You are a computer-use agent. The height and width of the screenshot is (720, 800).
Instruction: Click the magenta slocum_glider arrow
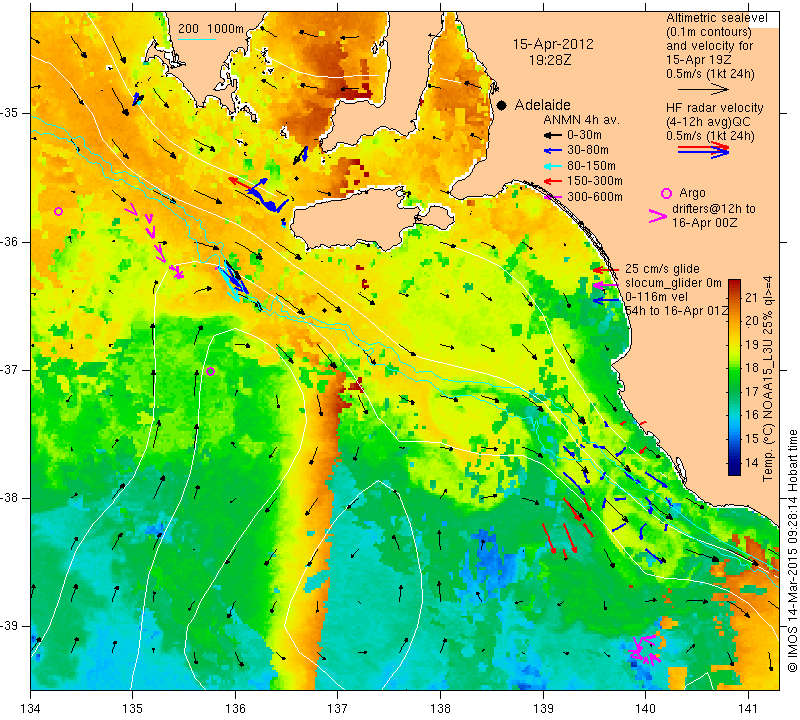[605, 285]
